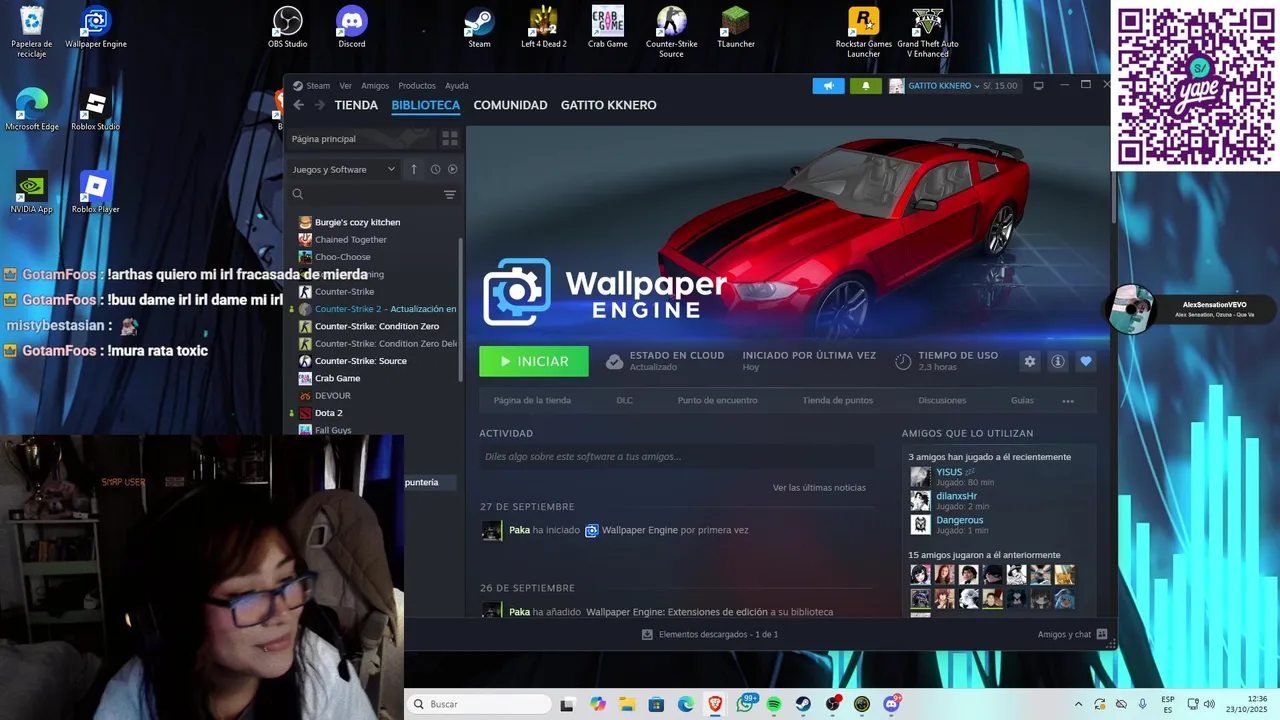
Task: Open Steam notifications bell
Action: (866, 86)
